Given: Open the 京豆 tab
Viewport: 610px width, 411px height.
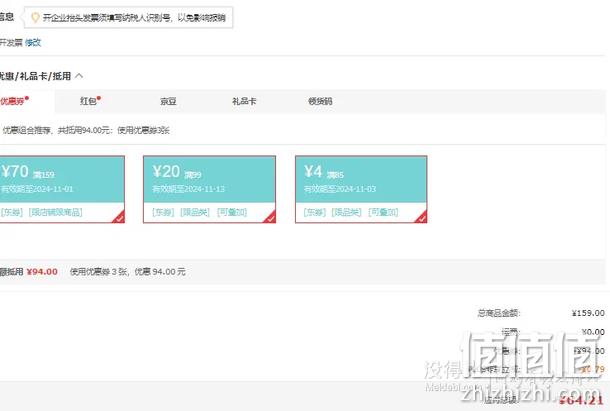Looking at the screenshot, I should click(x=168, y=102).
